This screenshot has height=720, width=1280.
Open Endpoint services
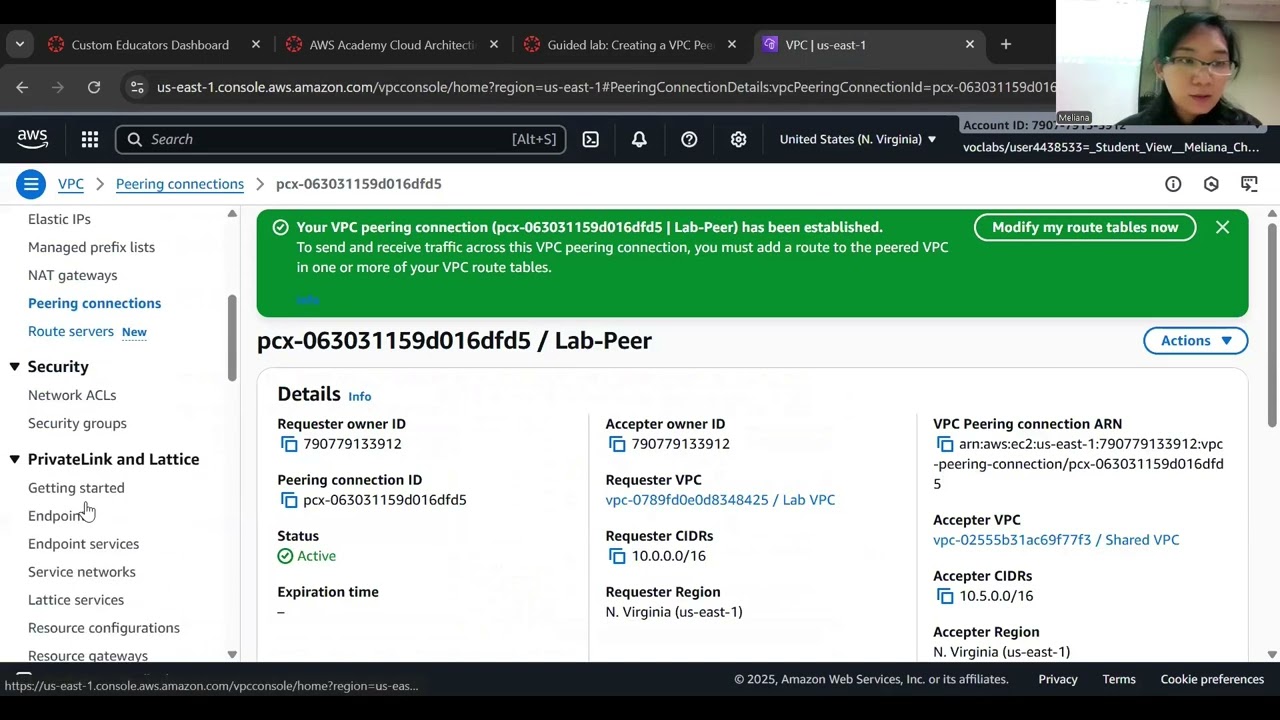click(x=83, y=544)
